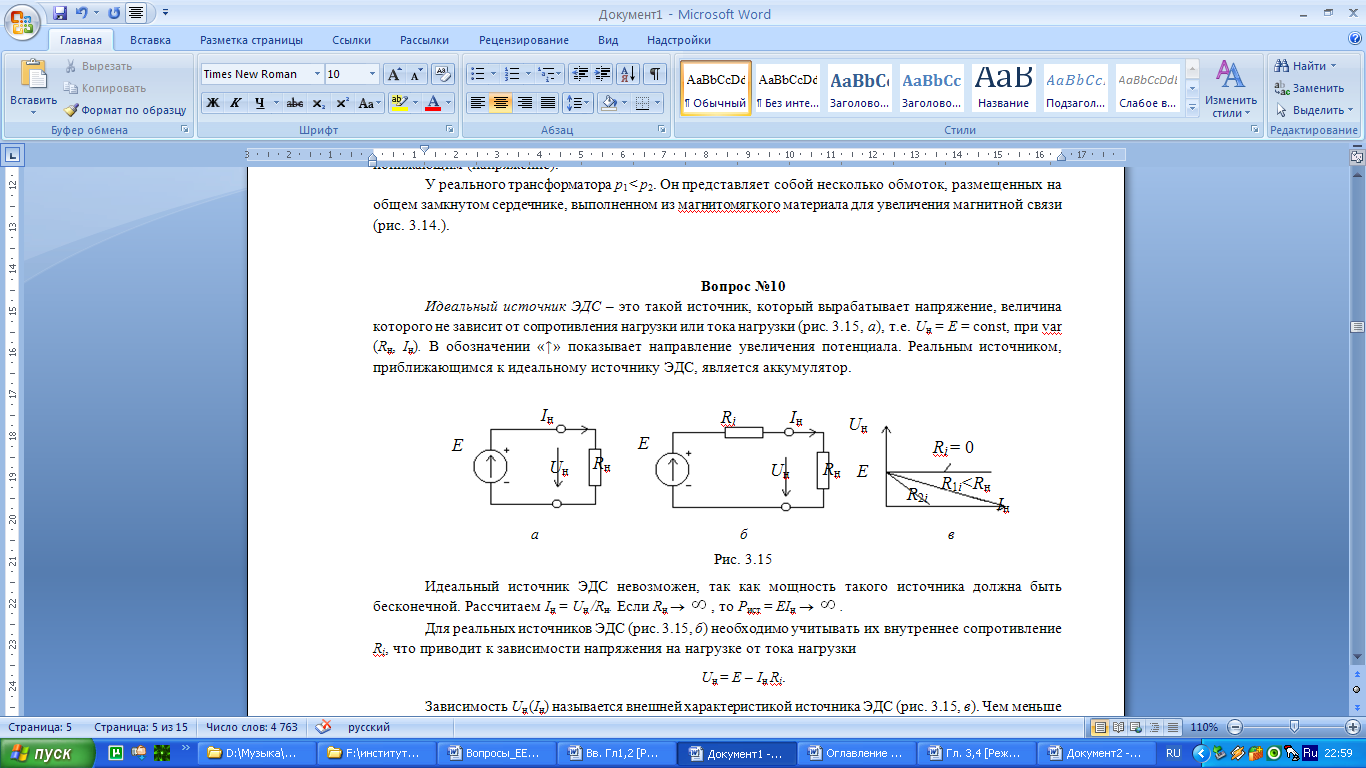Apply superscript formatting x²

coord(342,103)
